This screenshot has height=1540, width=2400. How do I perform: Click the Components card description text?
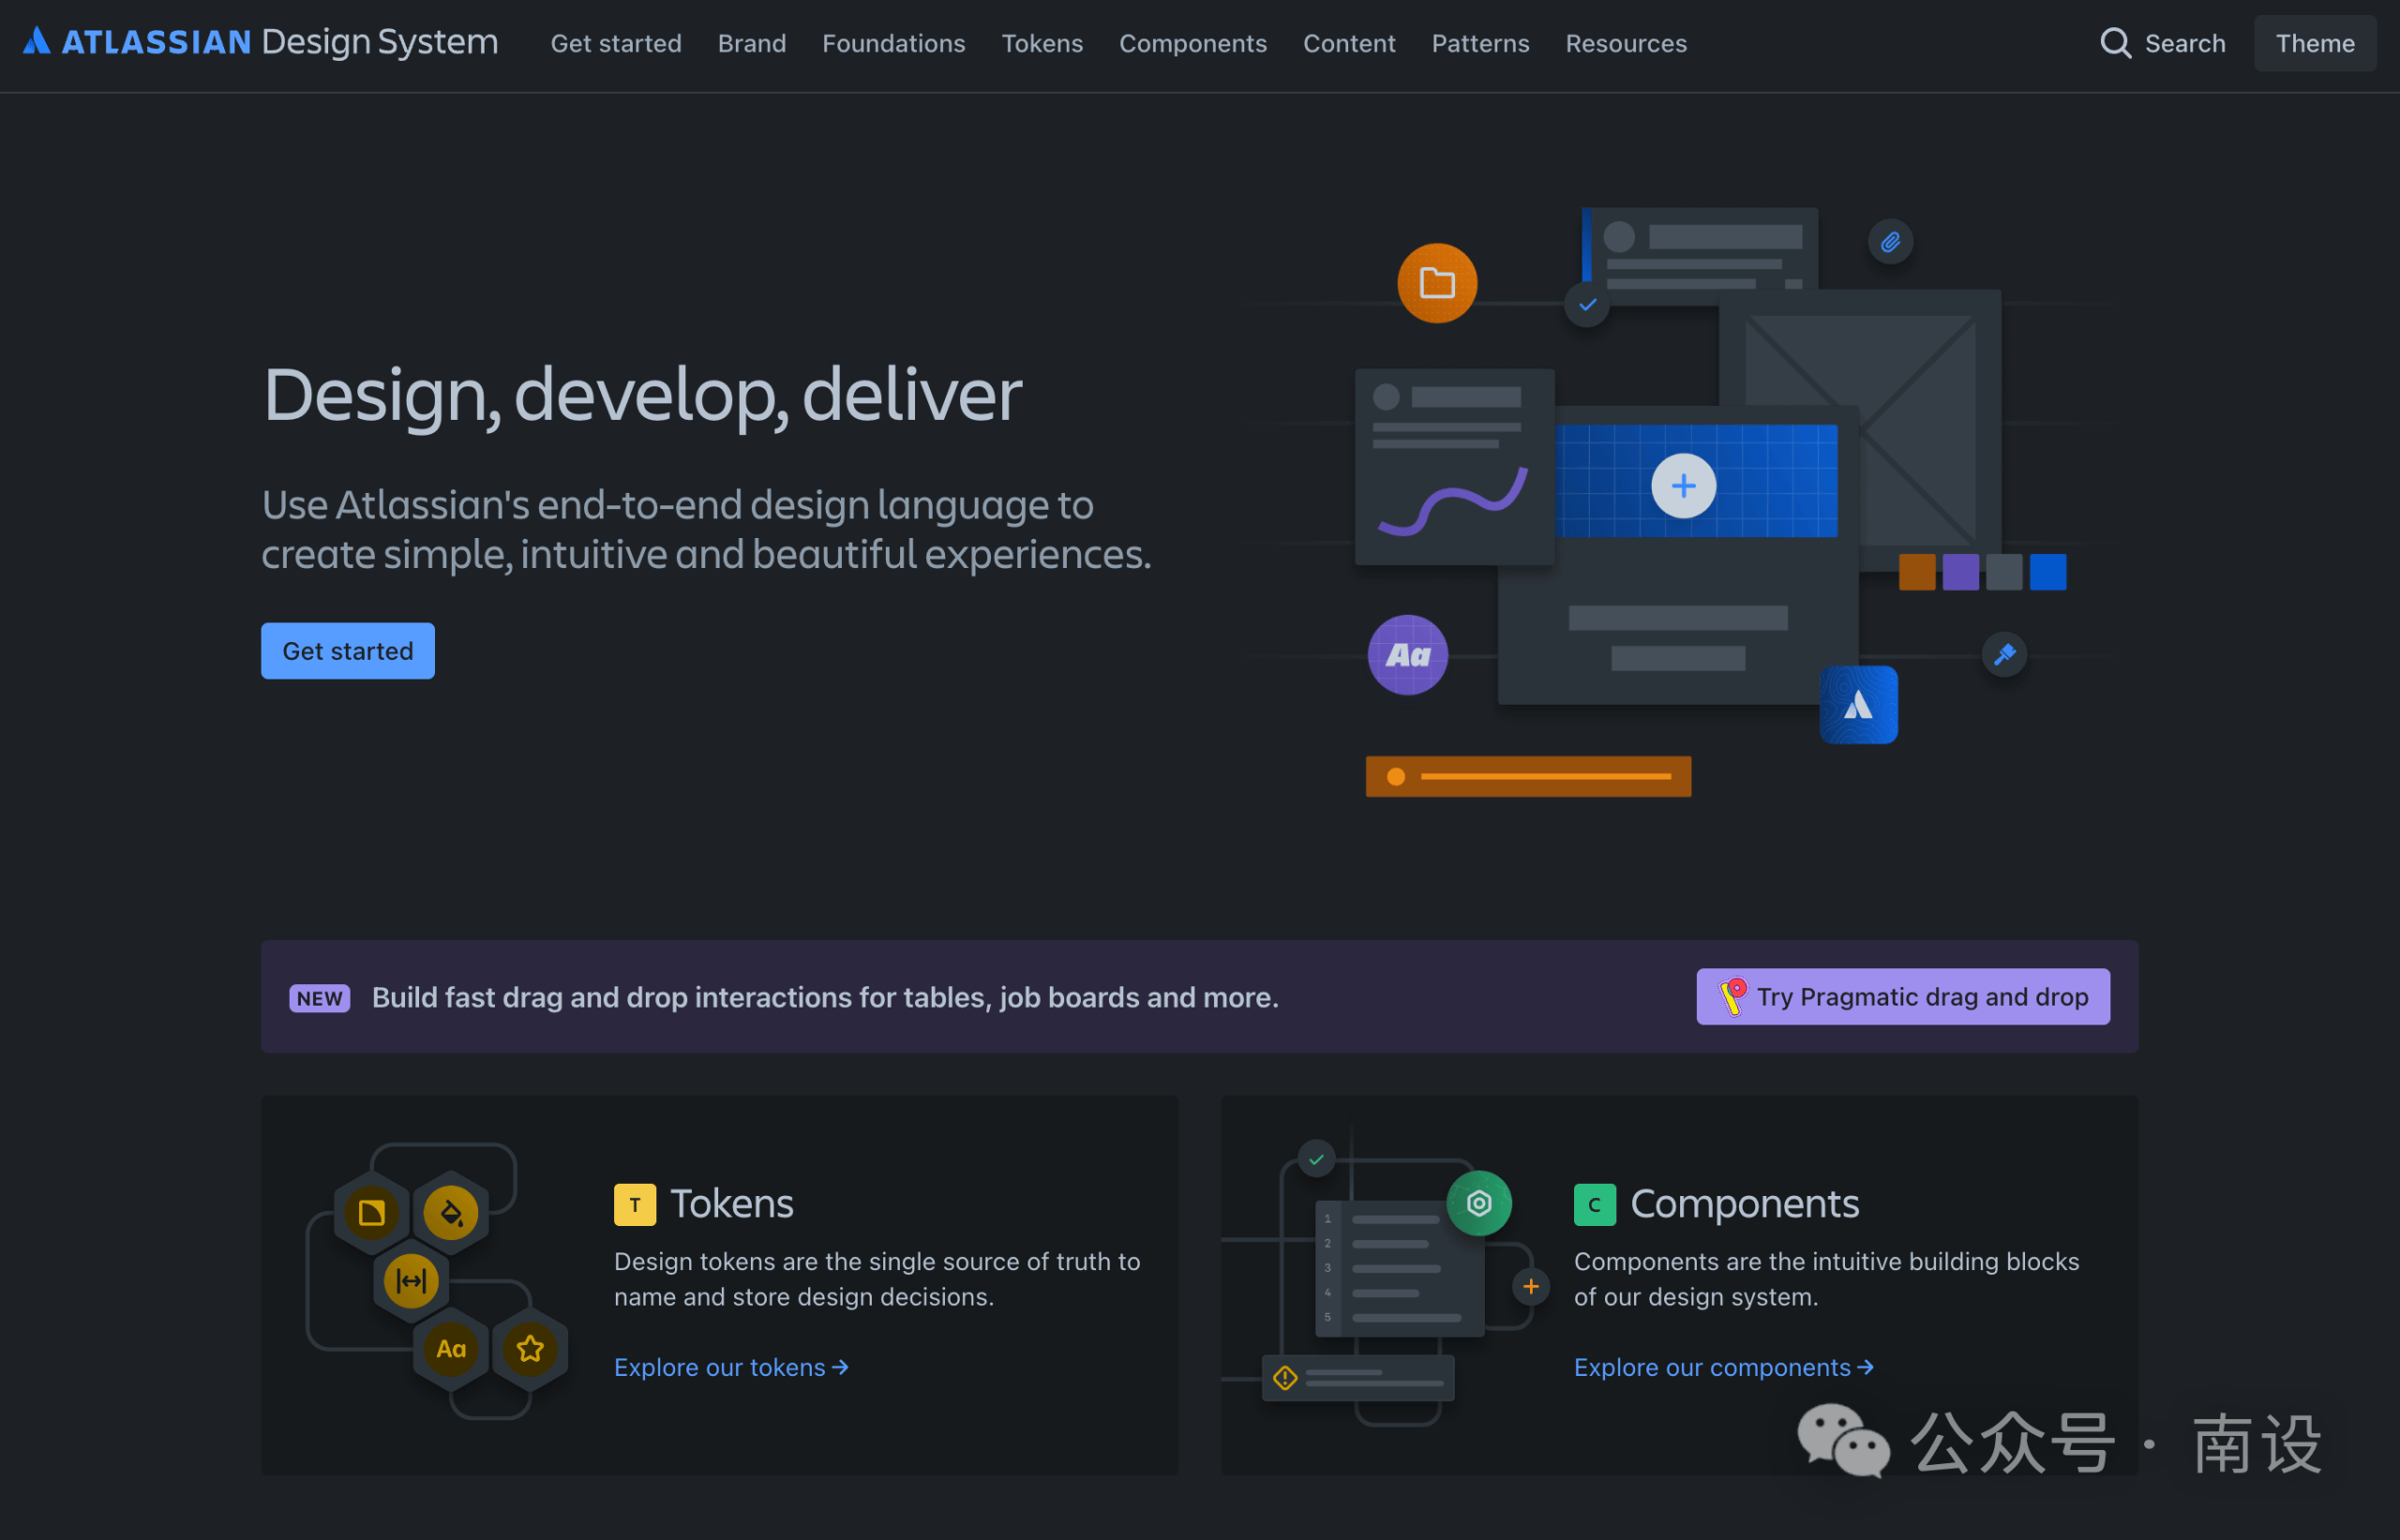[1826, 1279]
